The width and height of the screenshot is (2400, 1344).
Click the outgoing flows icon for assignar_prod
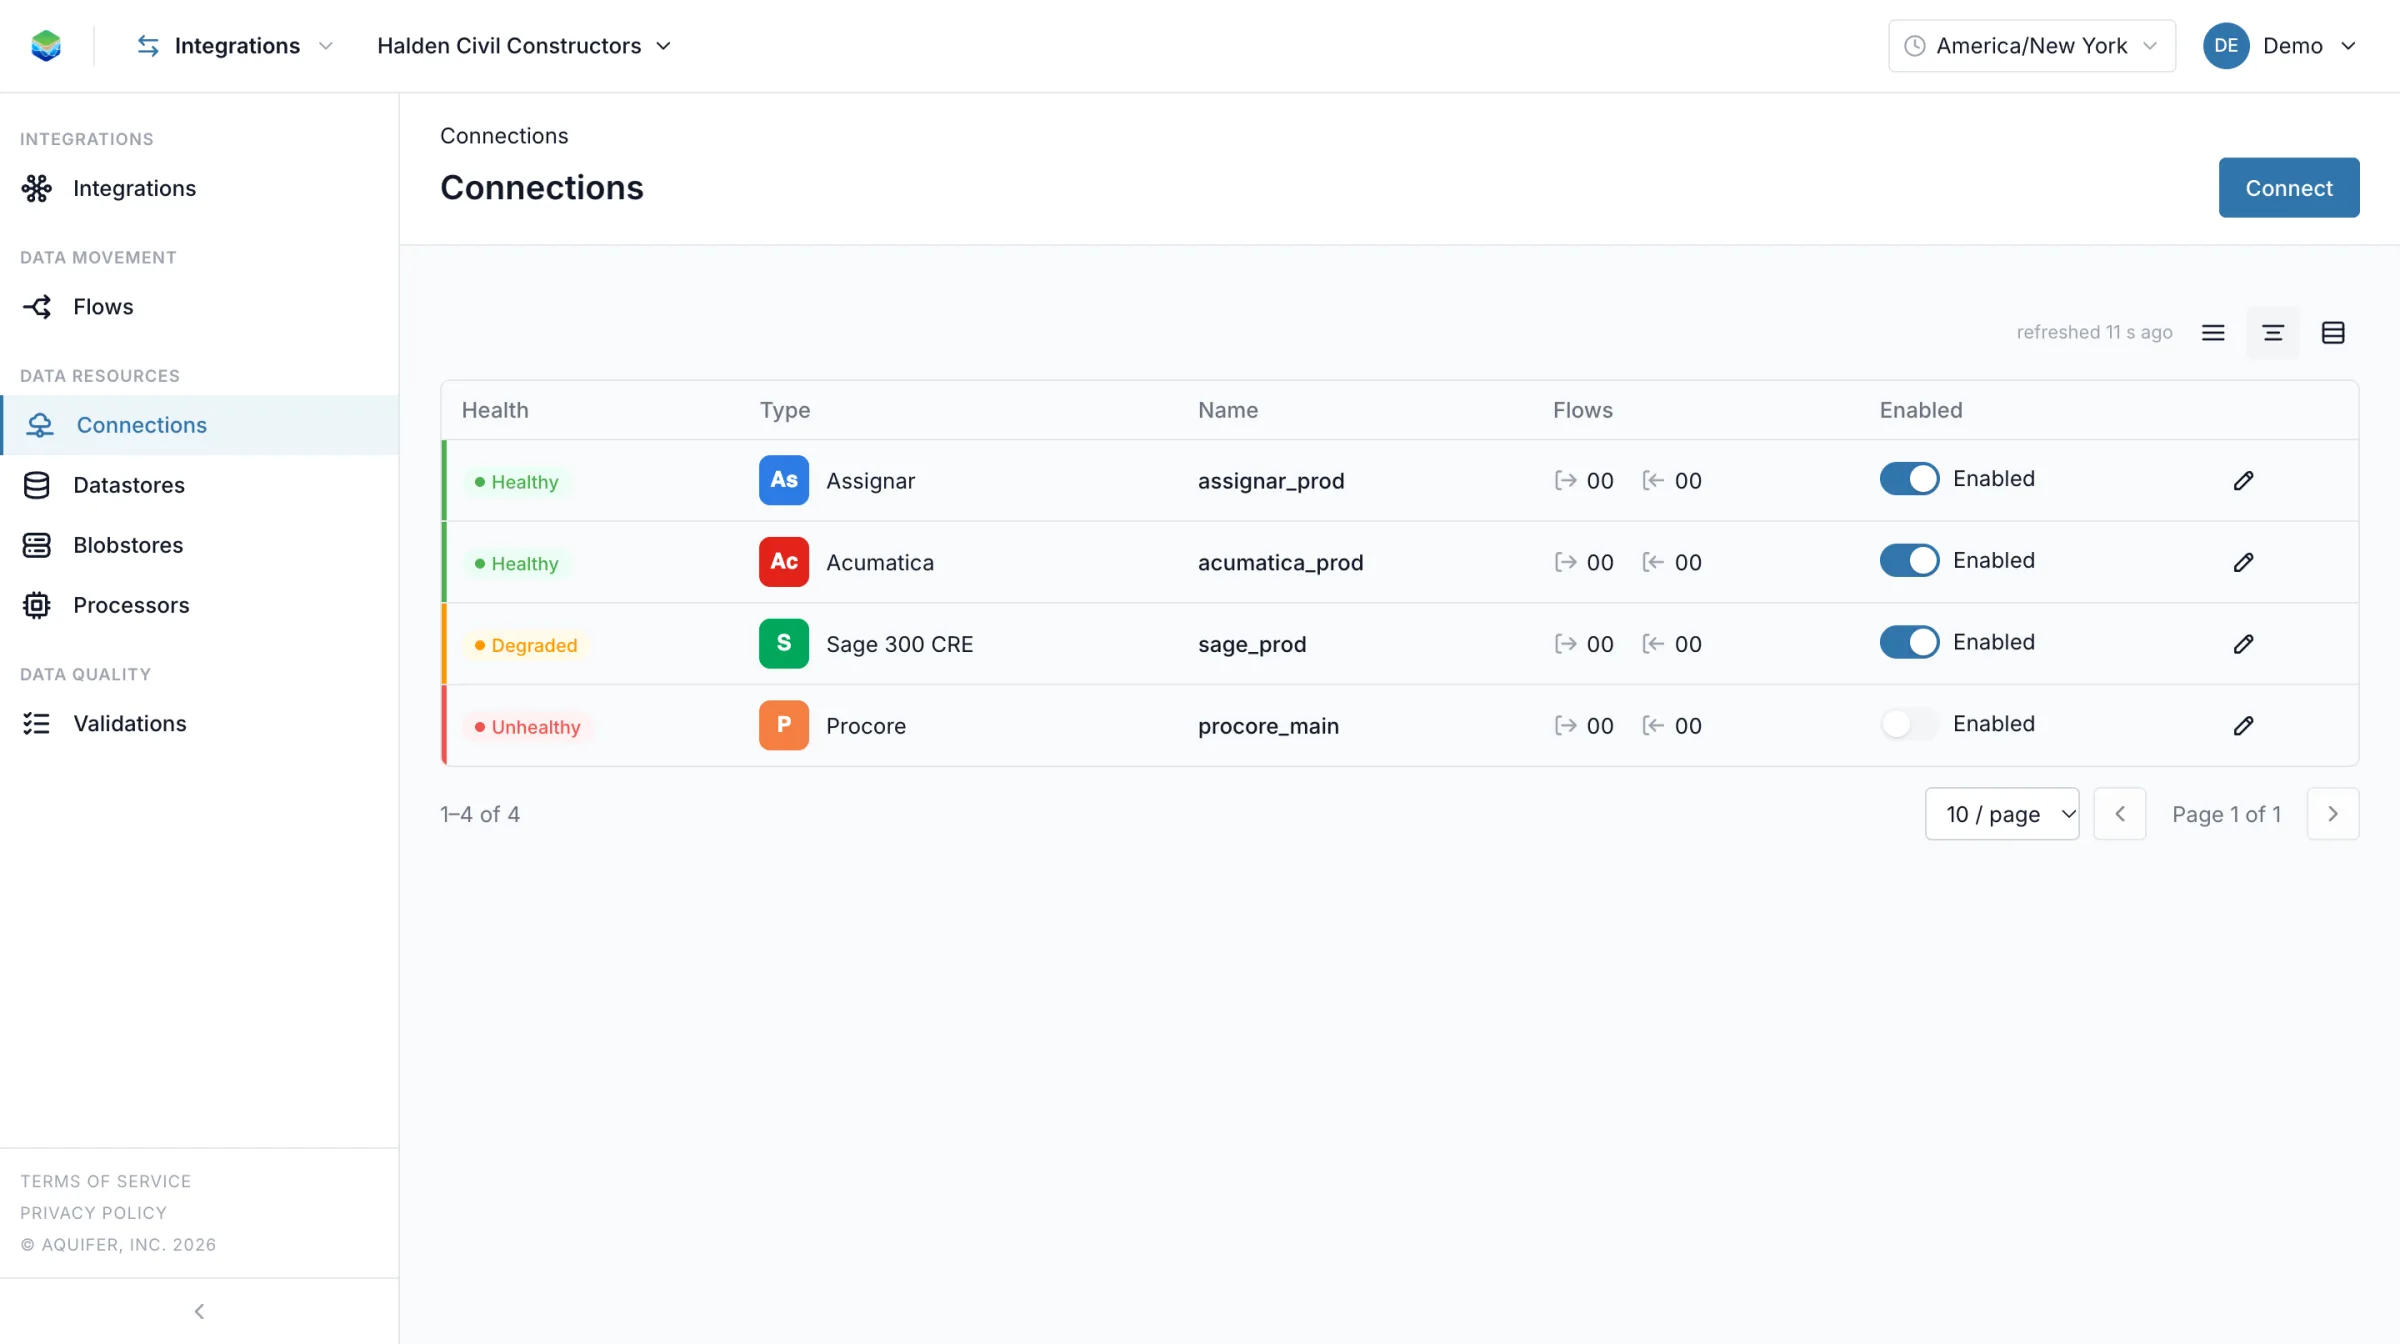(x=1565, y=481)
